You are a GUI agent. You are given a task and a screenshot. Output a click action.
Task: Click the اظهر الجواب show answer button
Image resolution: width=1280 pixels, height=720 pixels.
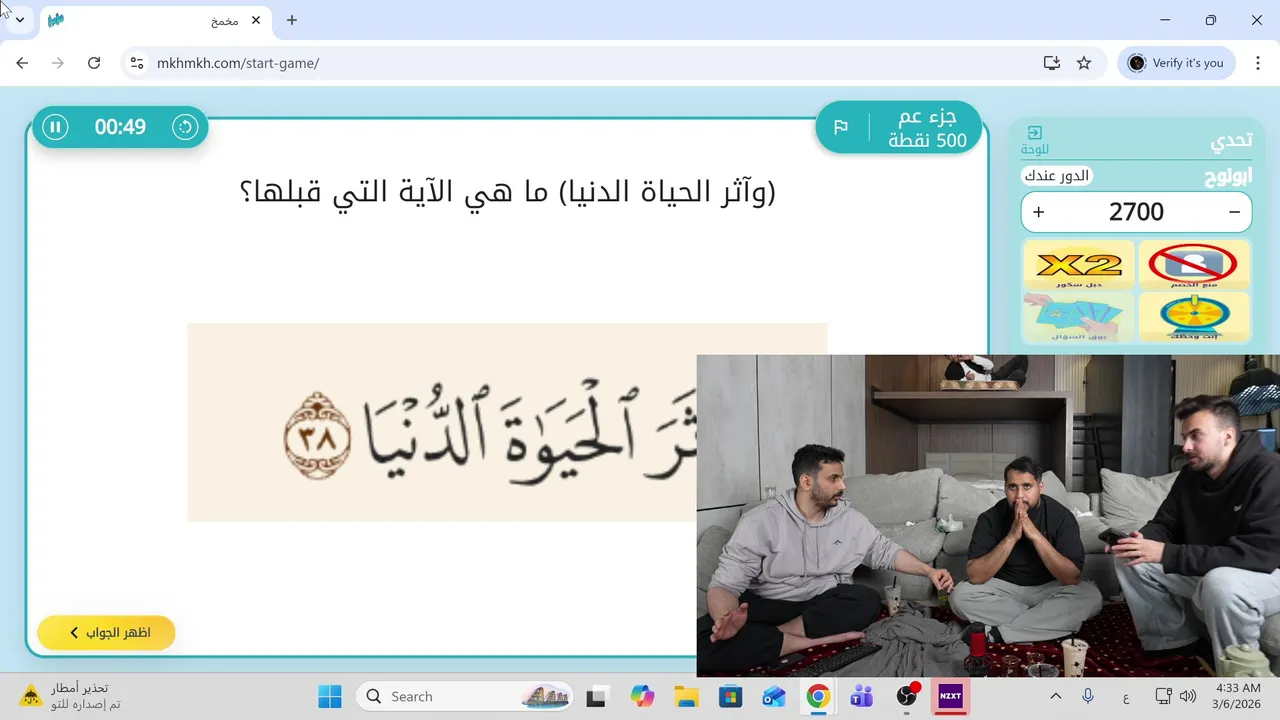point(107,633)
